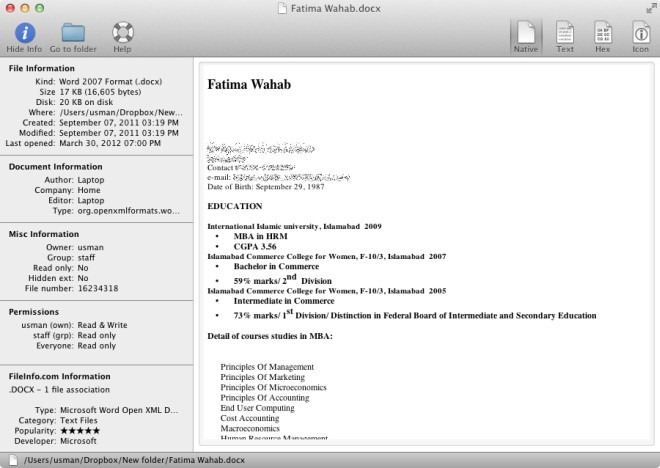Click the Category value 'Text Files'
The width and height of the screenshot is (660, 468).
[x=79, y=420]
